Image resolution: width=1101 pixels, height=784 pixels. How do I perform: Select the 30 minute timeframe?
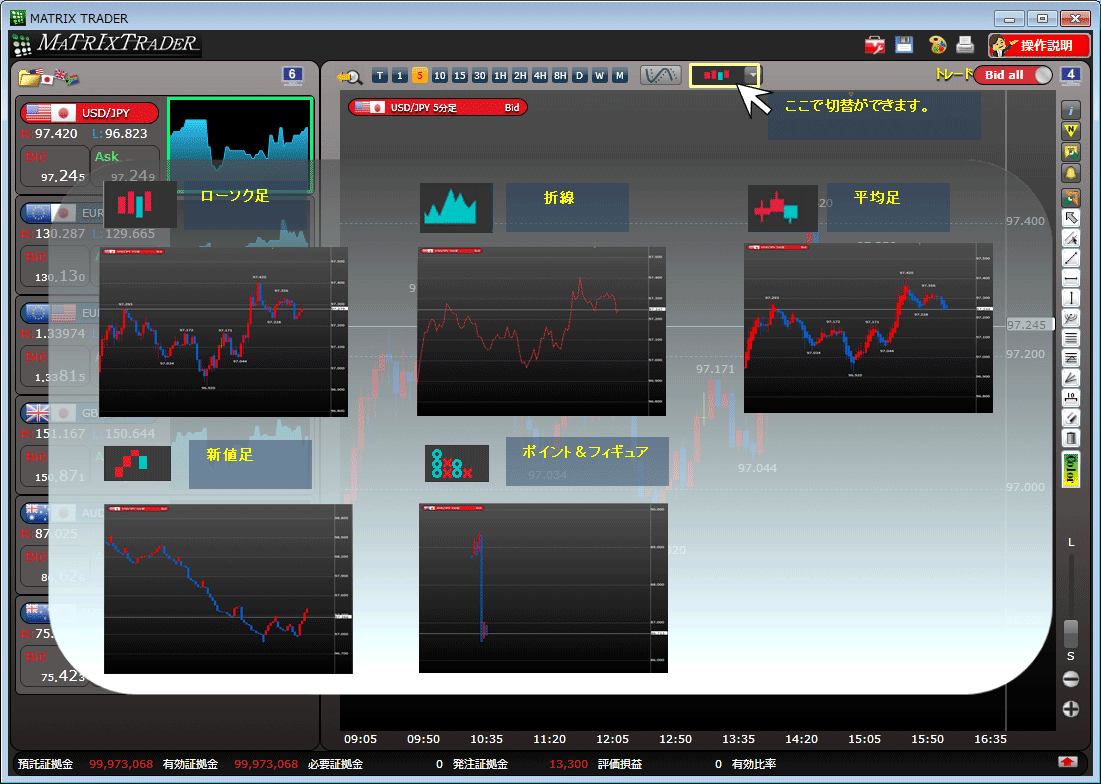click(480, 76)
